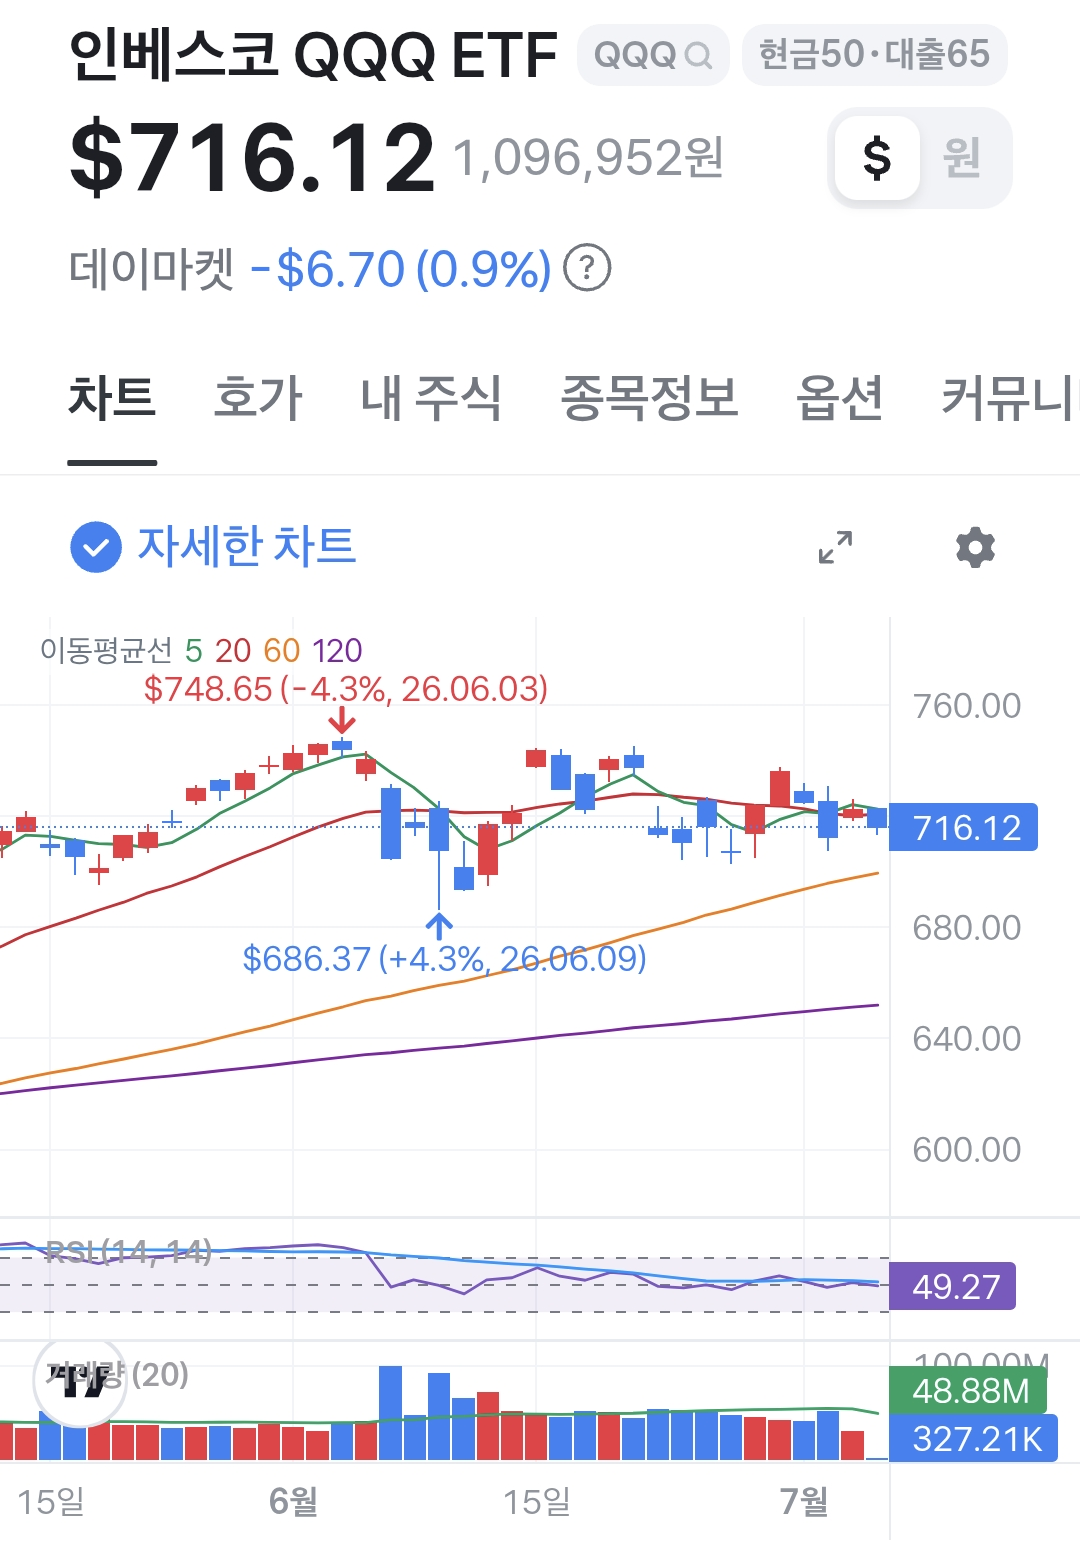Select the RSI 49.27 value label
The height and width of the screenshot is (1547, 1080).
(x=952, y=1286)
